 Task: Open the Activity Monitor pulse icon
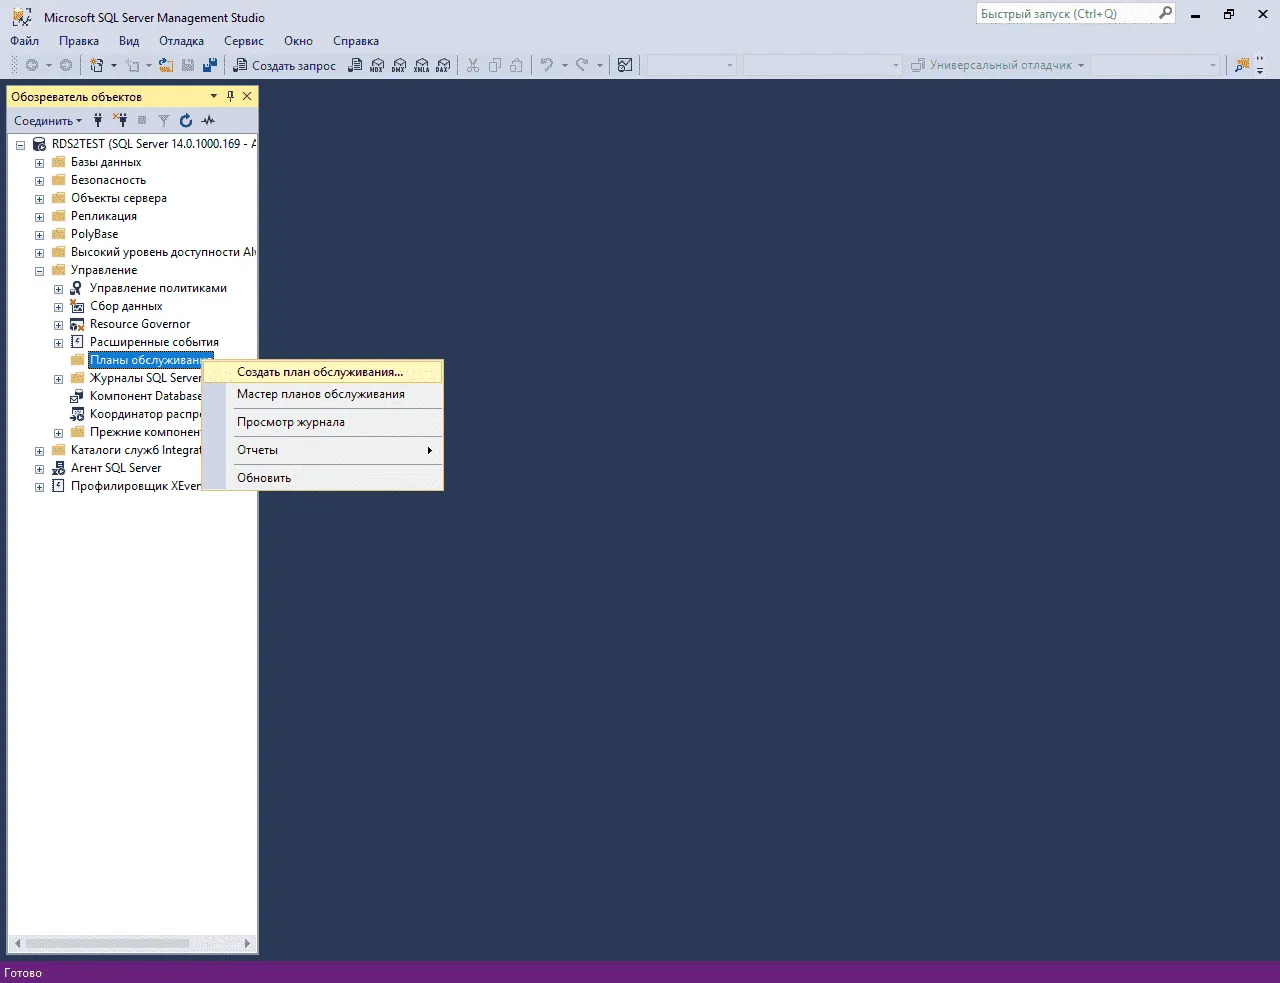(x=208, y=120)
